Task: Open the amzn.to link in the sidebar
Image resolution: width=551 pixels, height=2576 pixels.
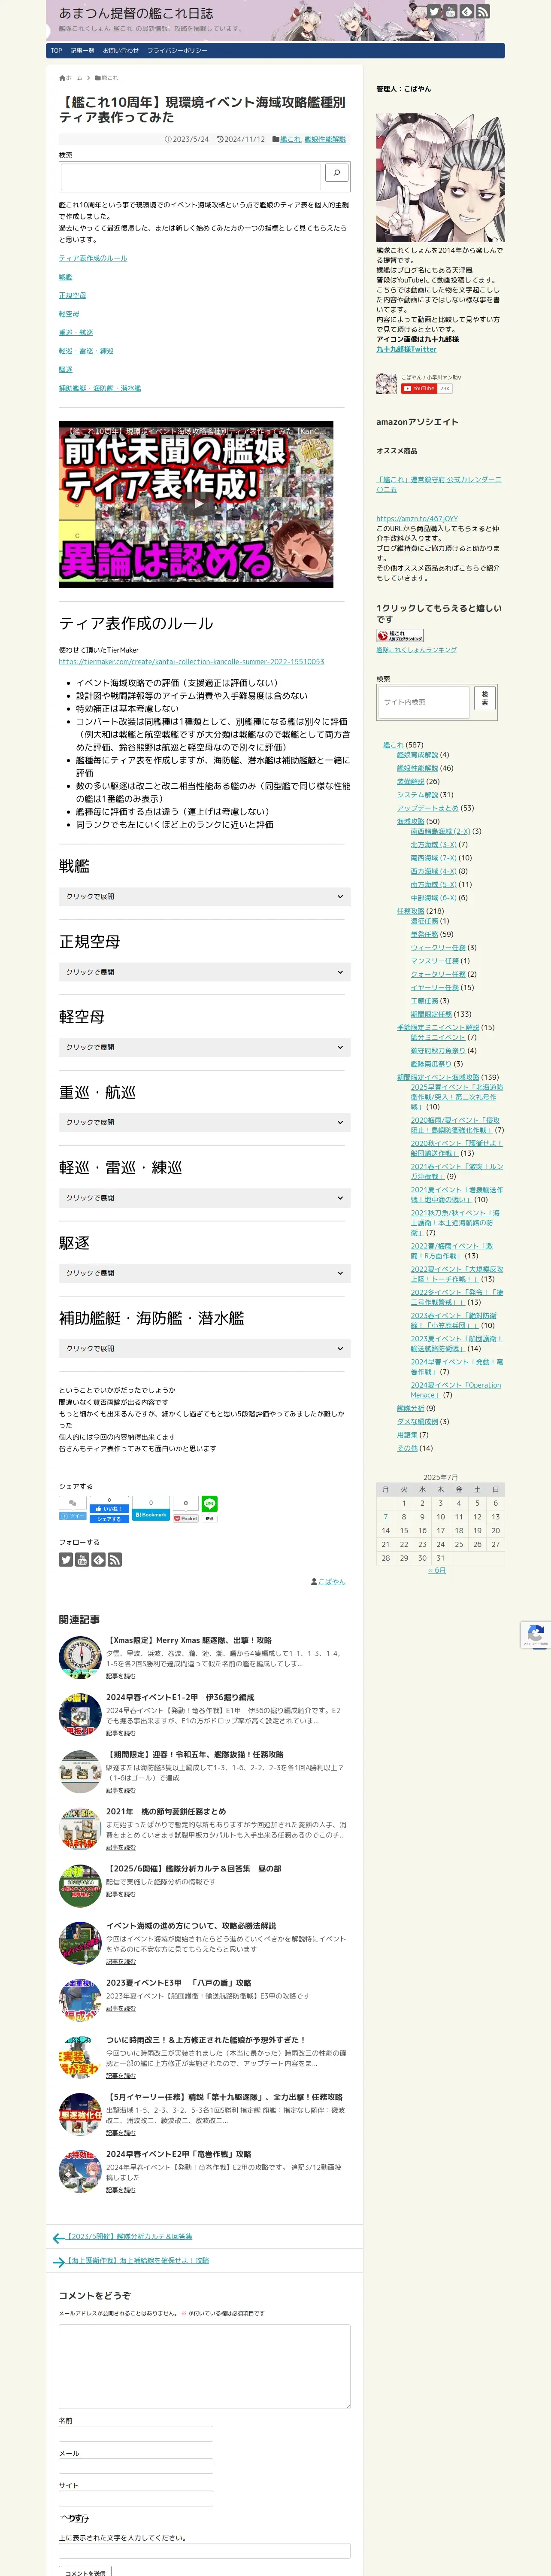Action: click(x=417, y=519)
